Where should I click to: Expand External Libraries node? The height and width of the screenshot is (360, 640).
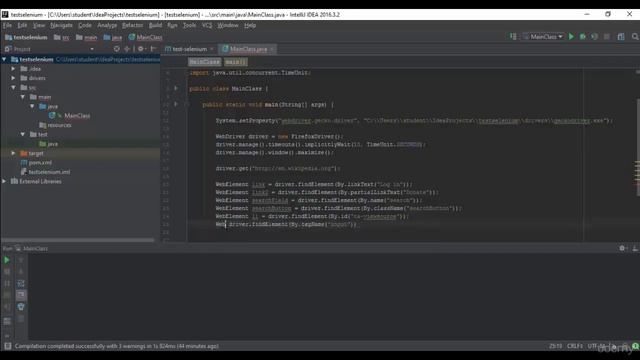pyautogui.click(x=4, y=181)
